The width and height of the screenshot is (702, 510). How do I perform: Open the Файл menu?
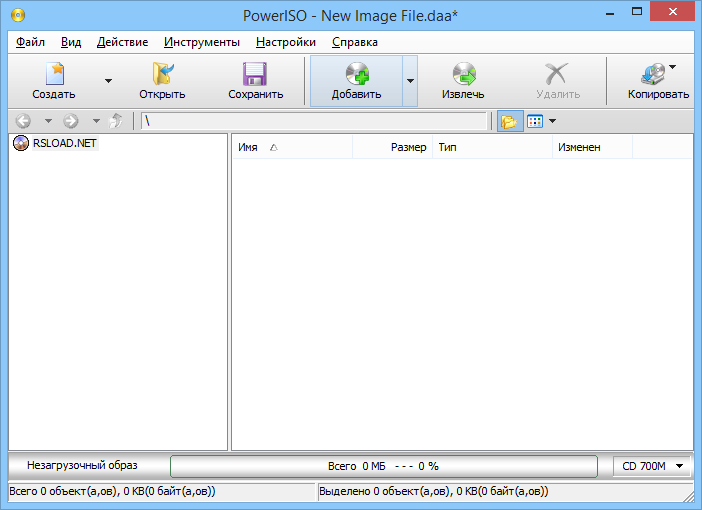[30, 42]
